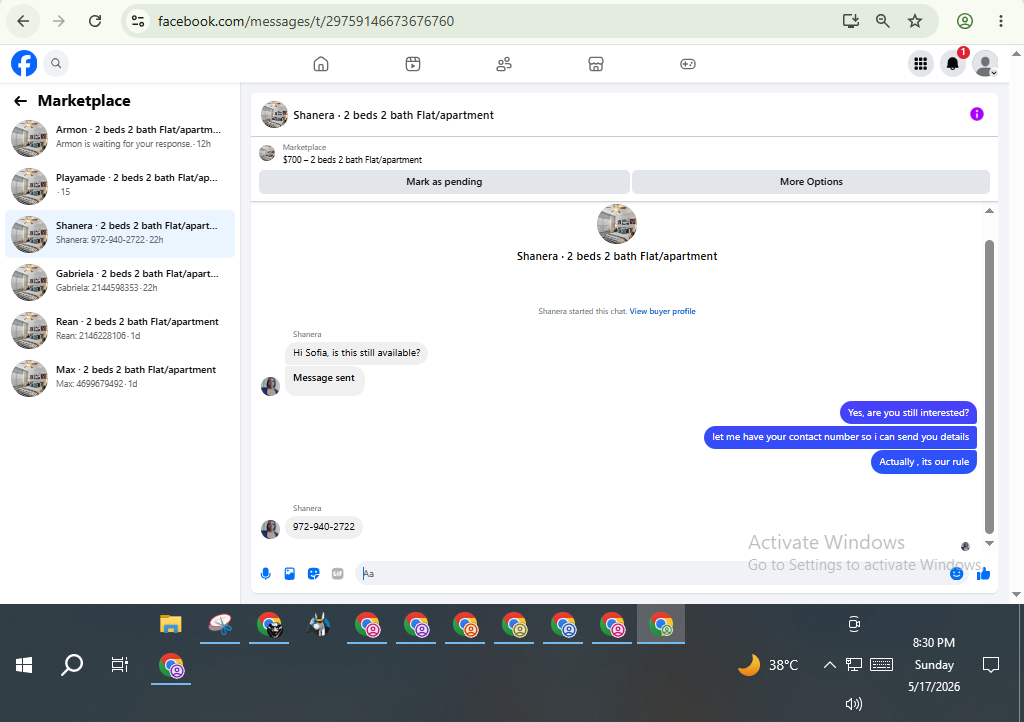Image resolution: width=1024 pixels, height=722 pixels.
Task: Open View buyer profile link
Action: coord(662,311)
